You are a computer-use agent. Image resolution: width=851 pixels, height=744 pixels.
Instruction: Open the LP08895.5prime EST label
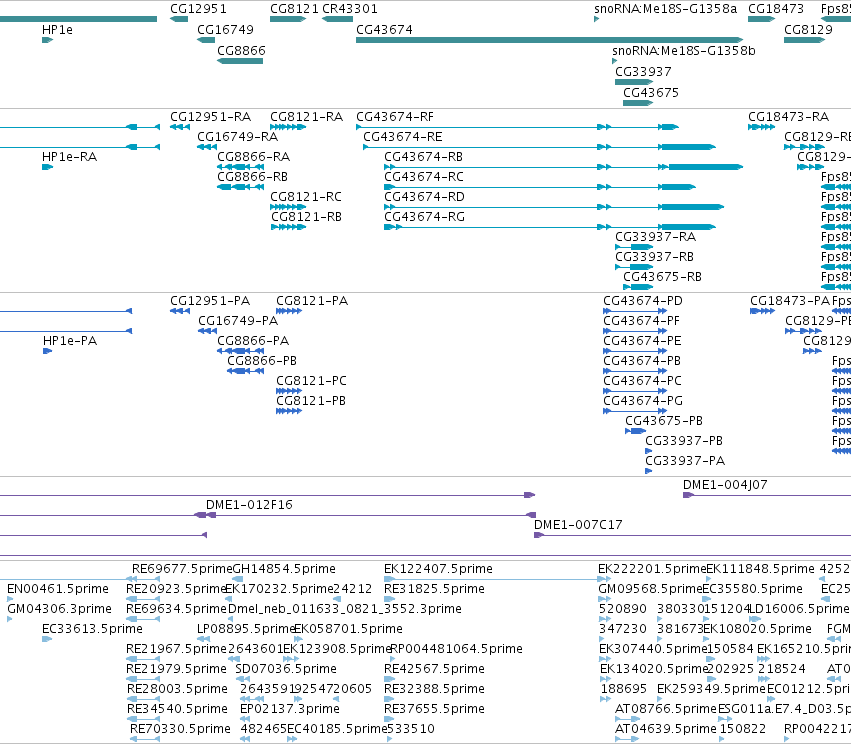coord(245,629)
